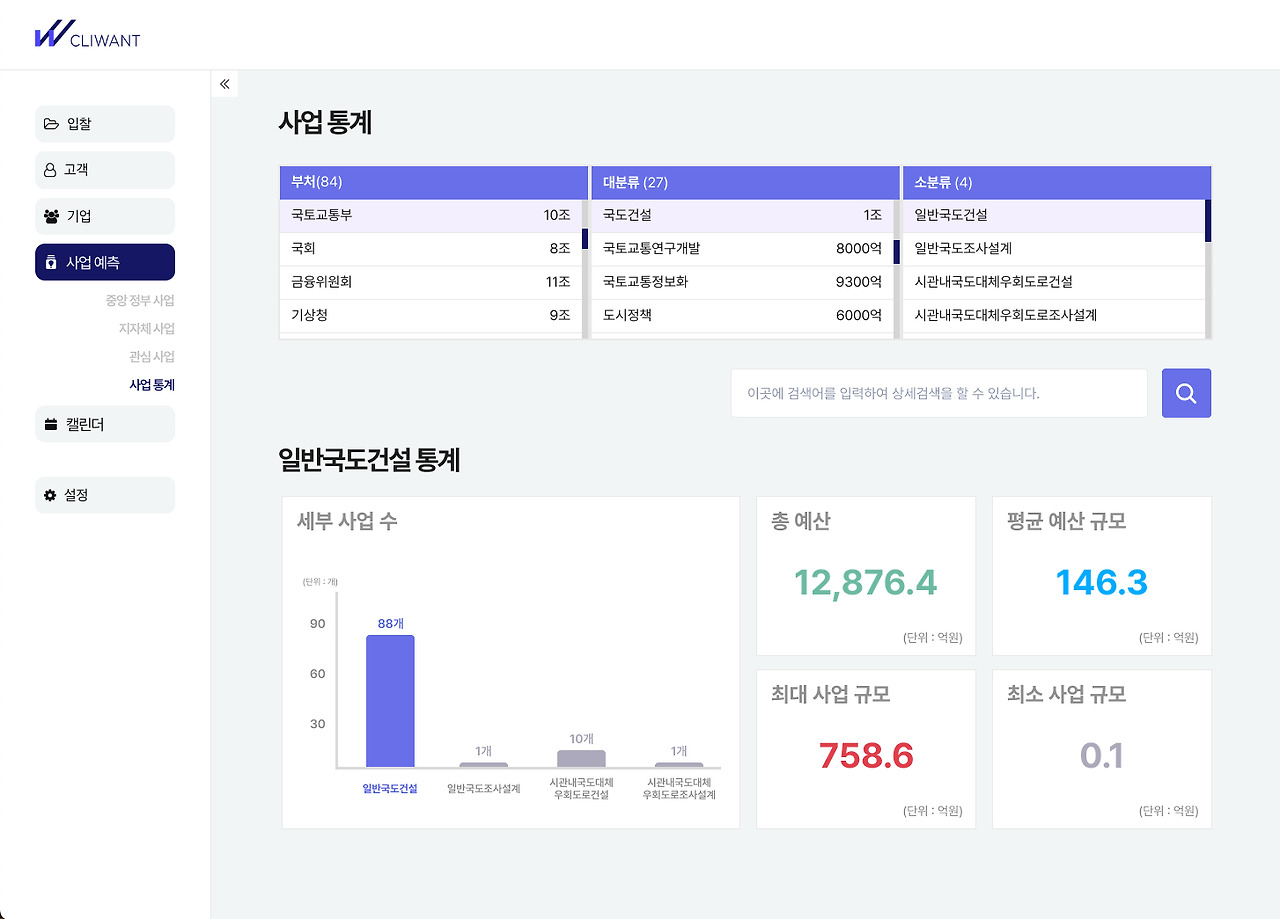Click the gear icon beside 설정
The width and height of the screenshot is (1280, 919).
[x=51, y=495]
